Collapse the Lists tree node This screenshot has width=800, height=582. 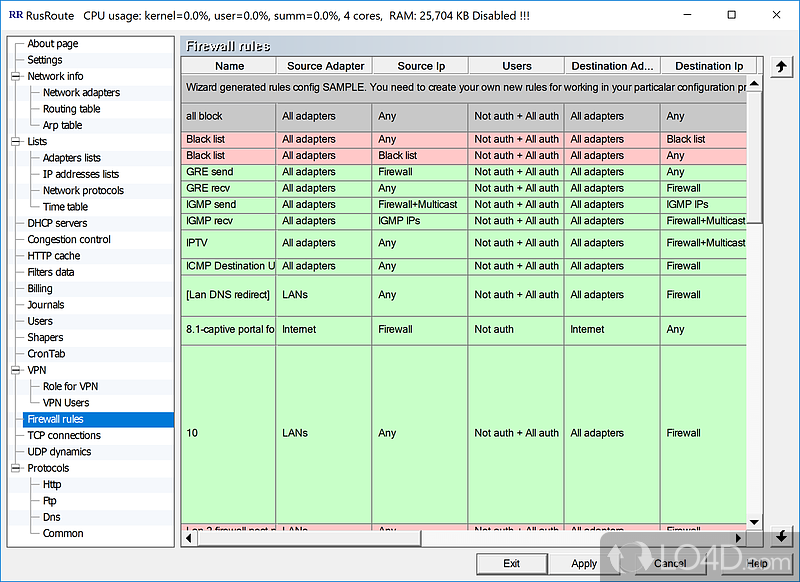coord(16,142)
